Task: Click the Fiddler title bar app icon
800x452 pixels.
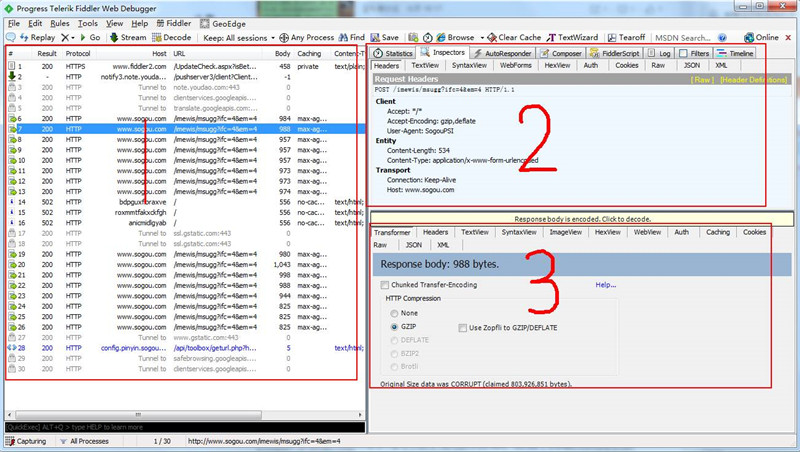Action: (x=8, y=8)
